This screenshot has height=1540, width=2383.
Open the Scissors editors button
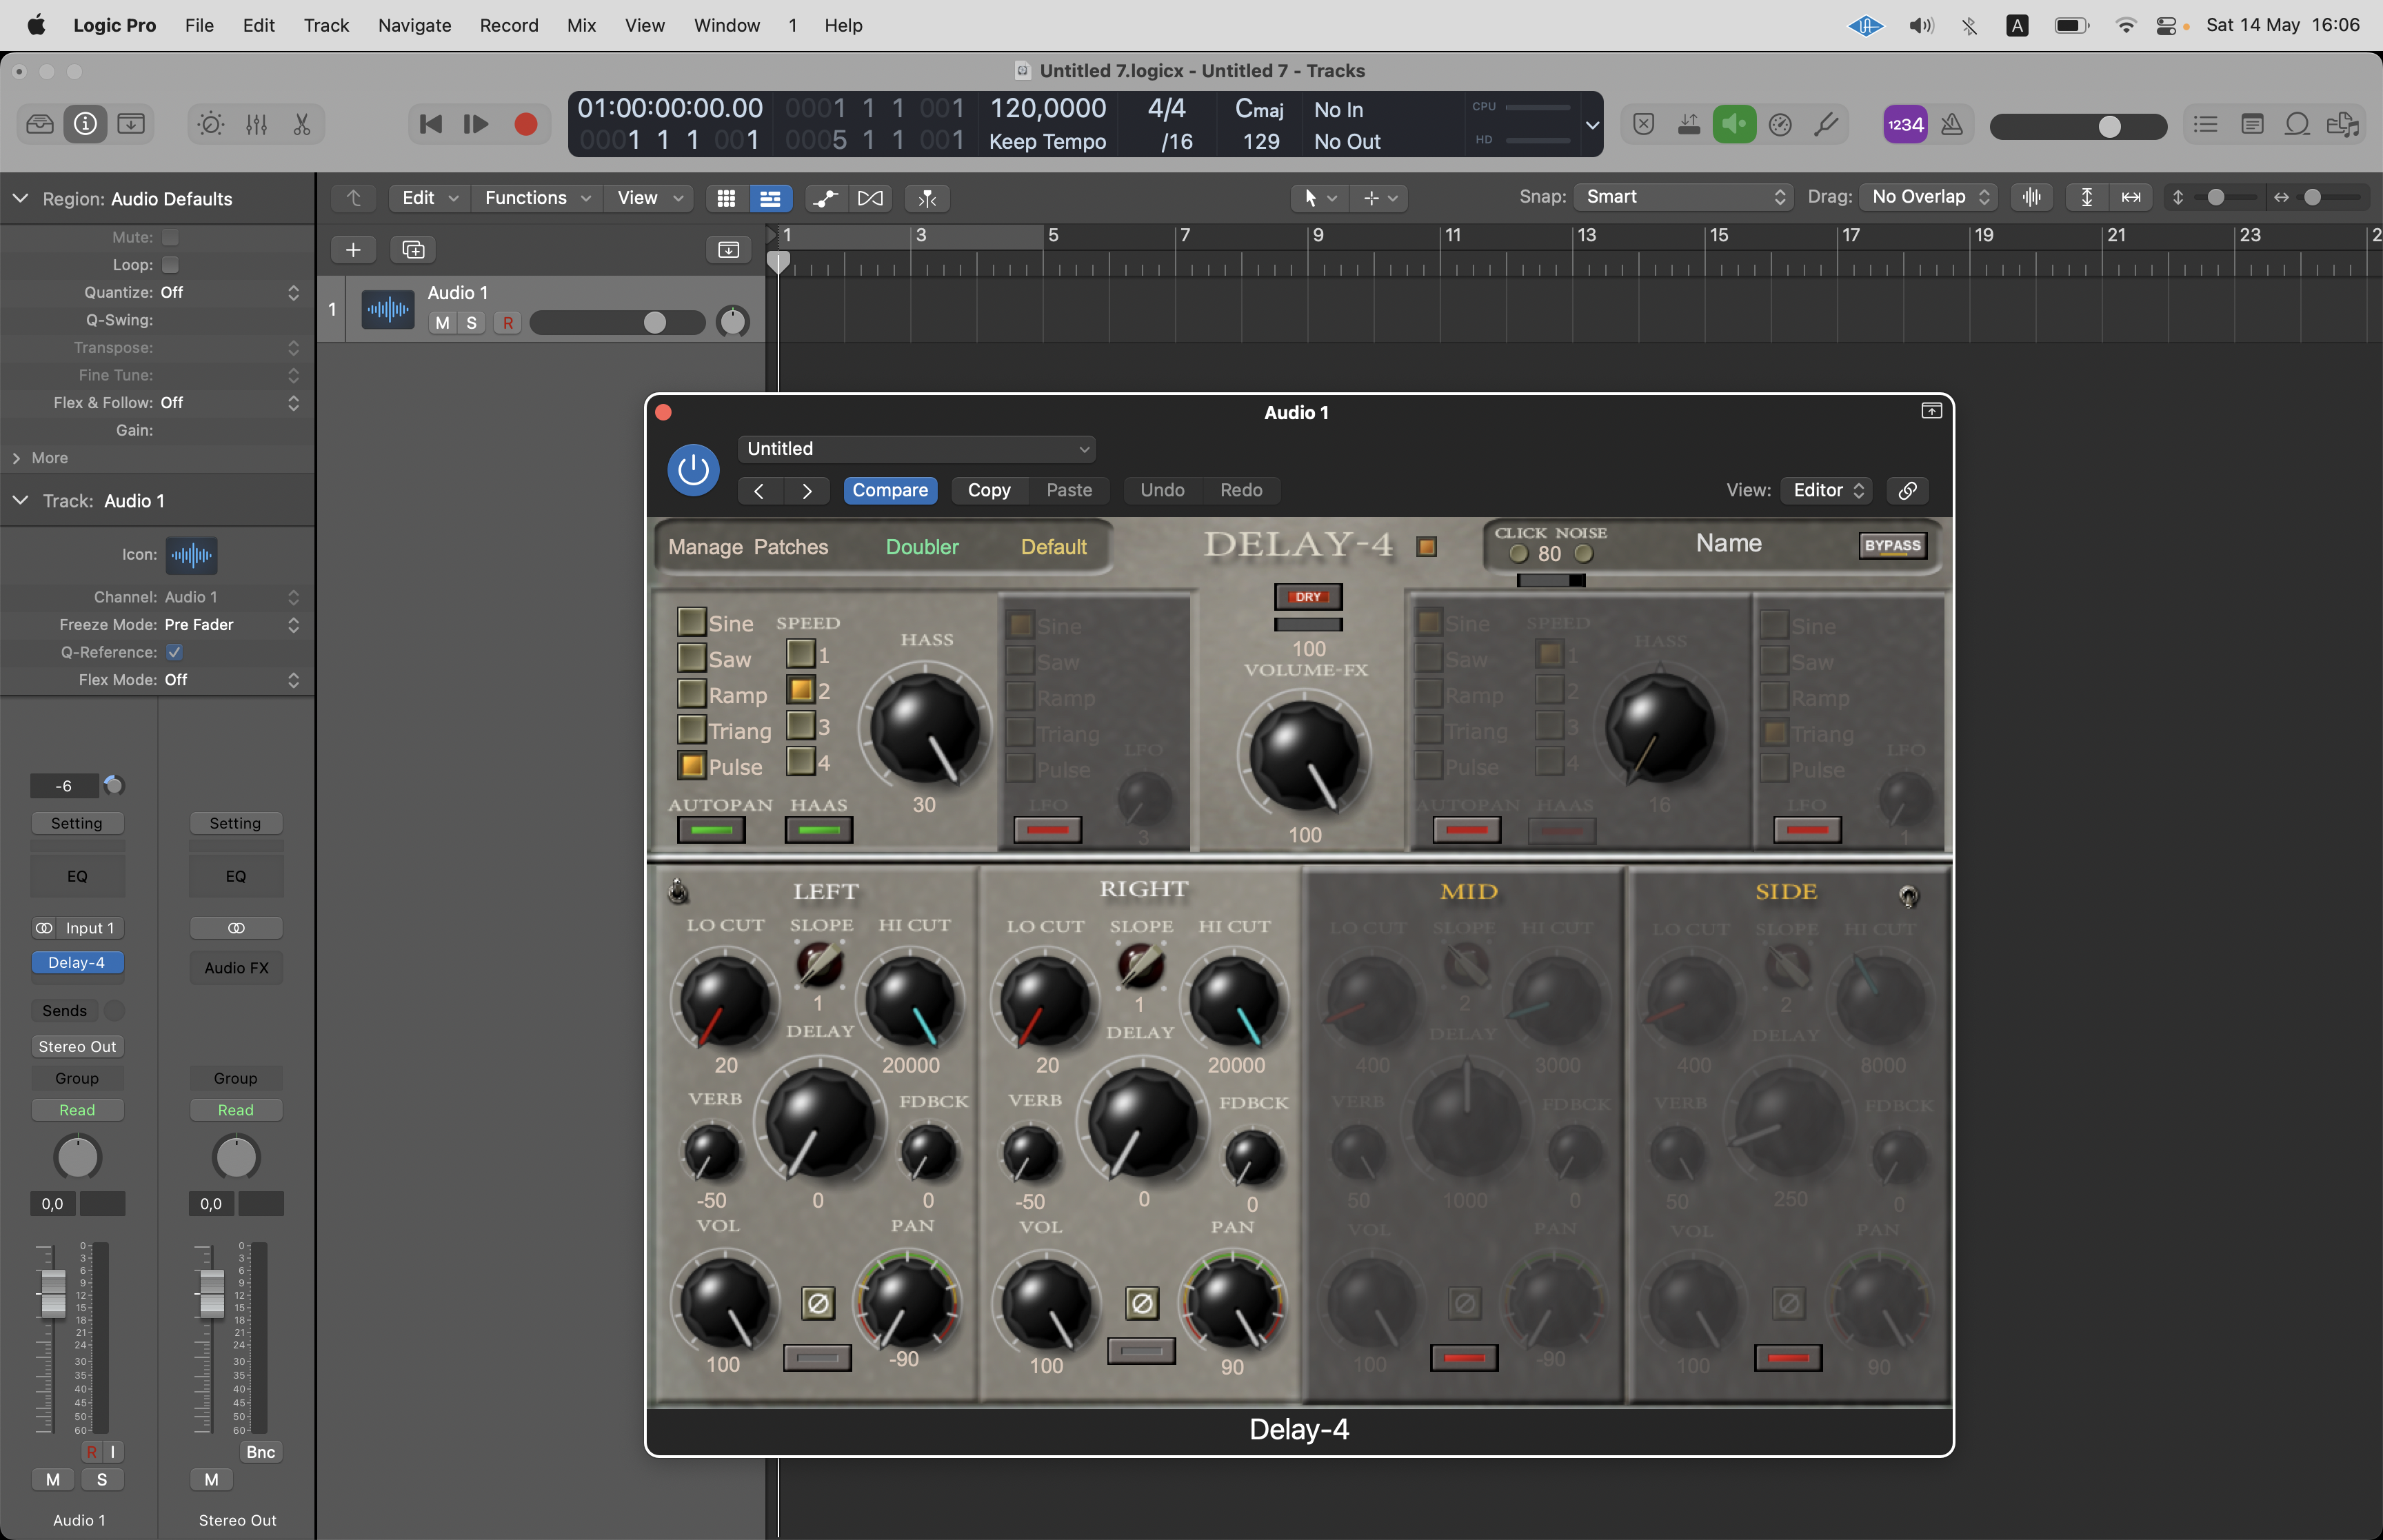click(301, 124)
